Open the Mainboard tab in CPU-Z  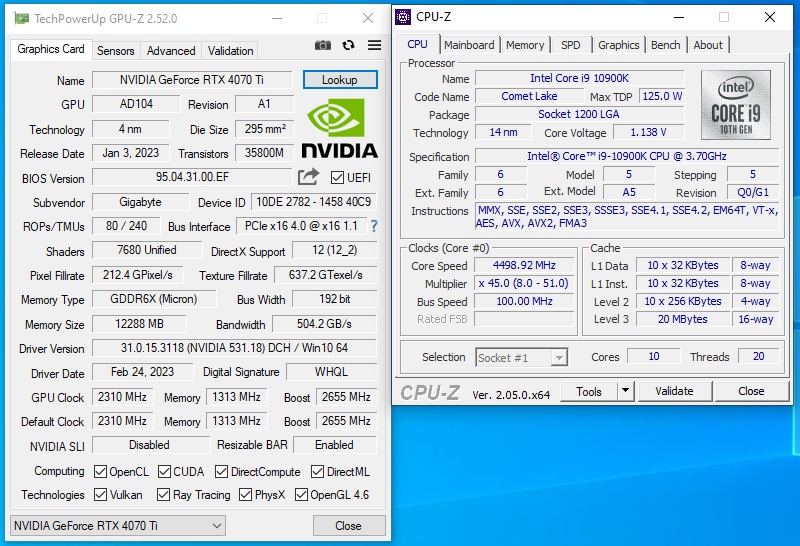coord(469,45)
